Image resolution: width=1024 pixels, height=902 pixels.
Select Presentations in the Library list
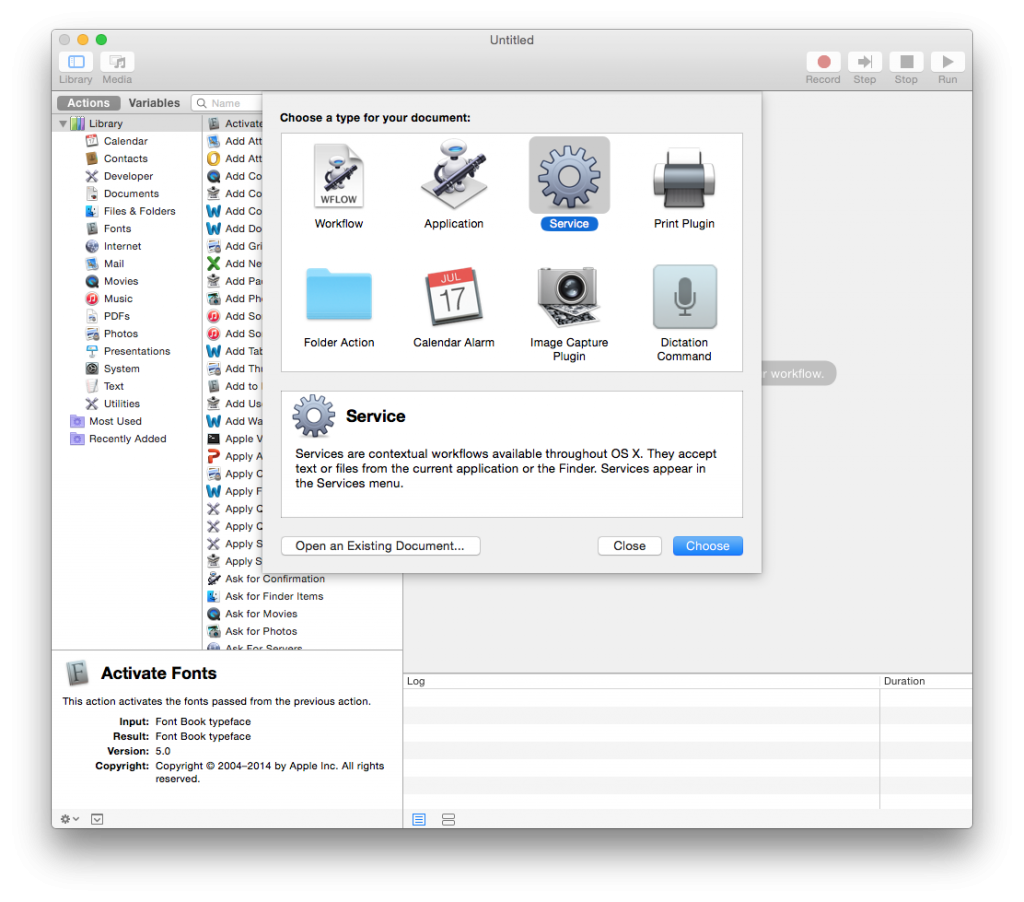pyautogui.click(x=136, y=351)
